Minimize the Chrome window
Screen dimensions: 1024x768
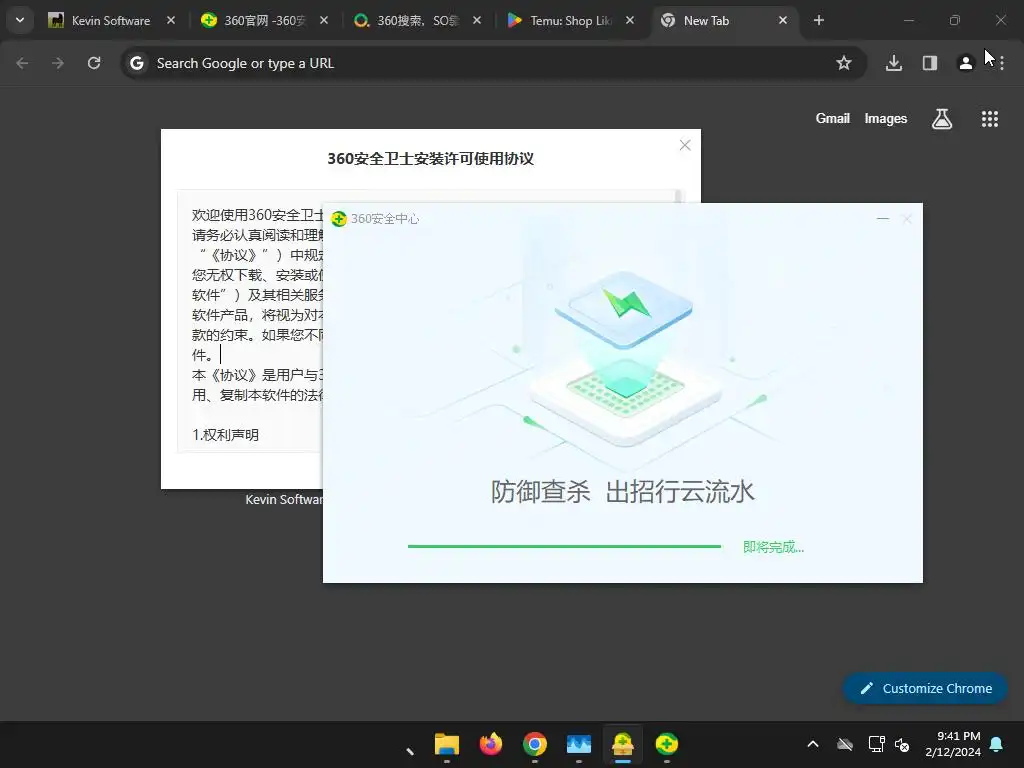(908, 20)
